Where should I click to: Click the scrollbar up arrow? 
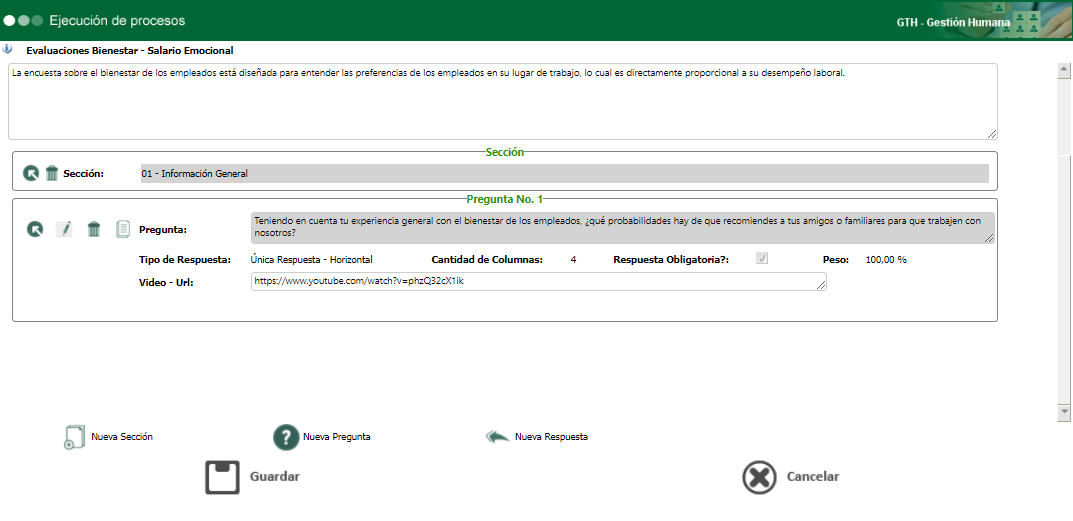point(1064,69)
